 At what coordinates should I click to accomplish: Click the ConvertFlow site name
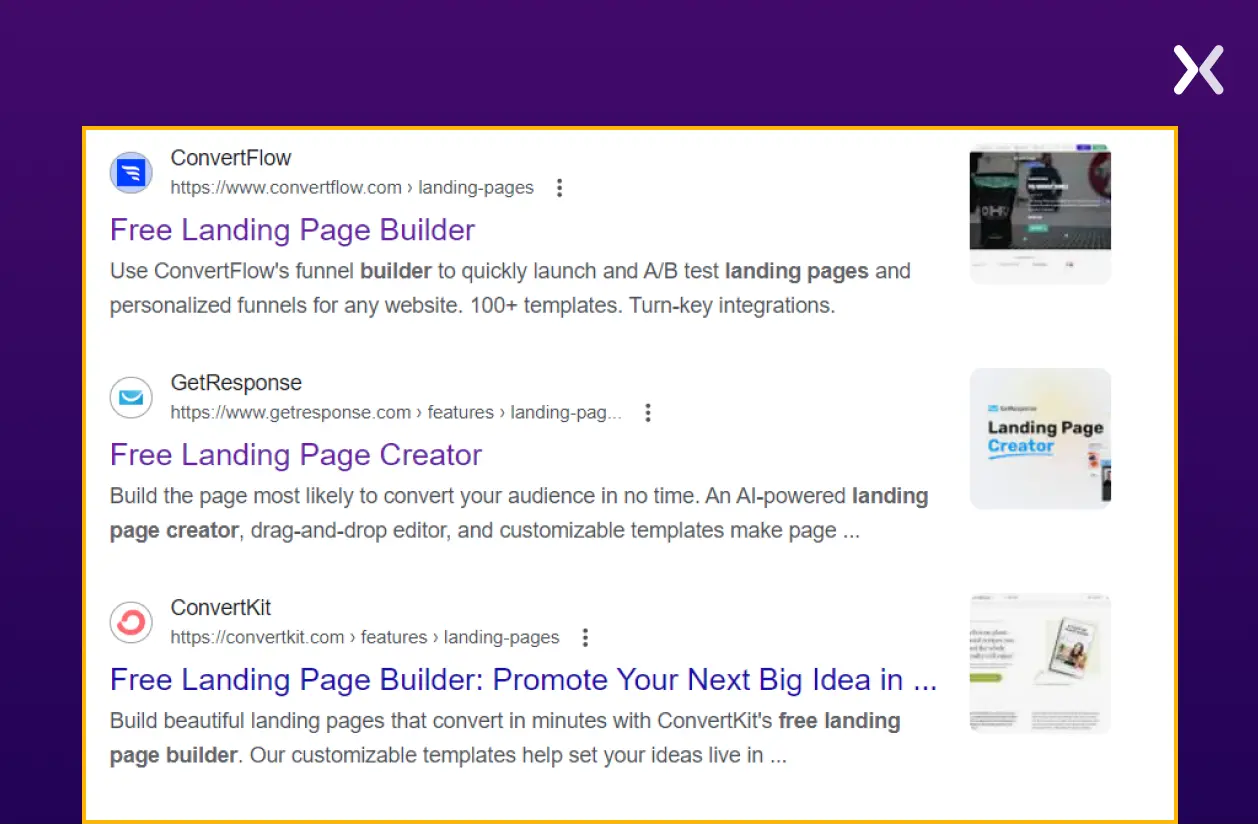pos(231,158)
